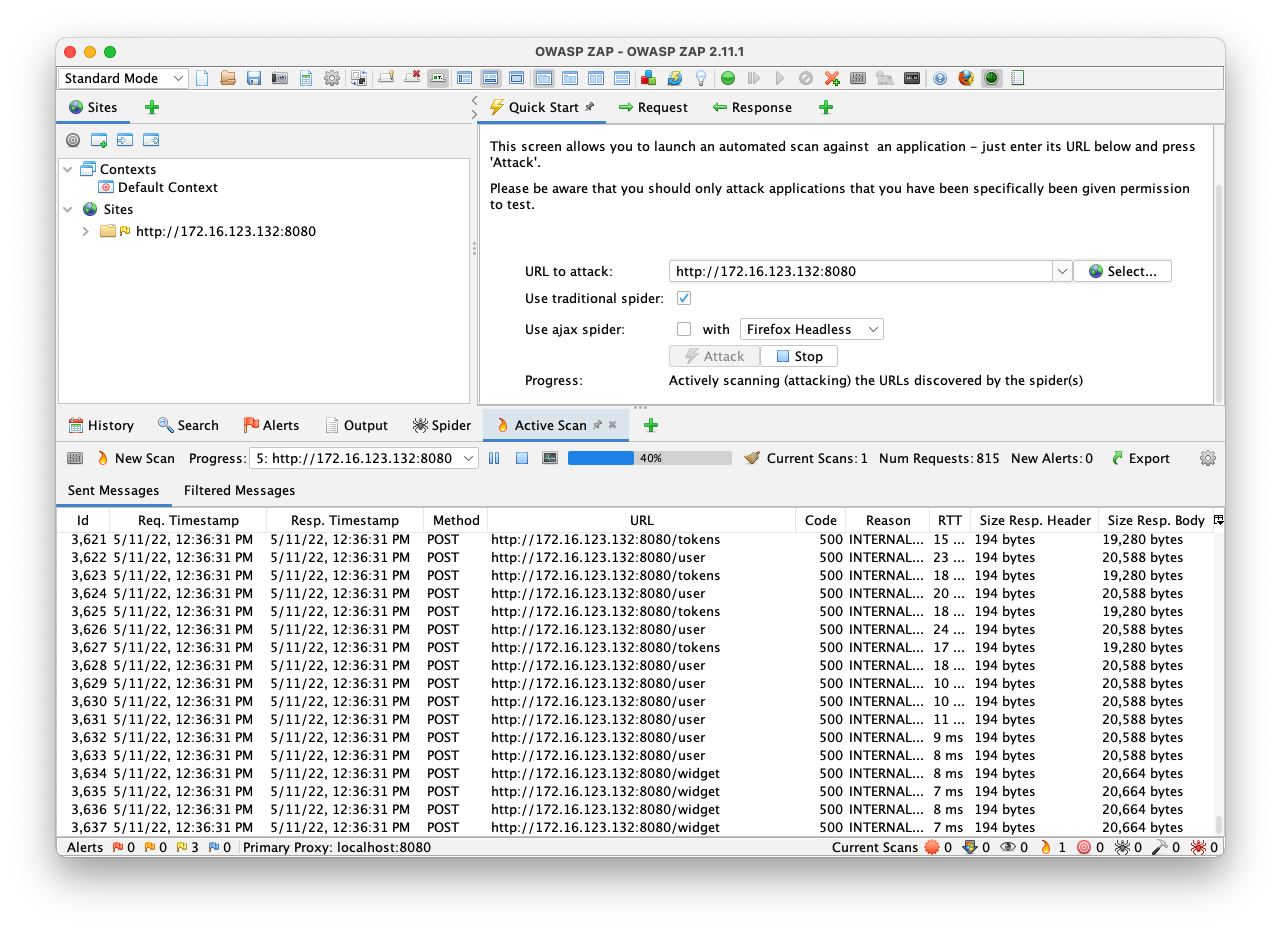Image resolution: width=1281 pixels, height=931 pixels.
Task: Click the New Scan button
Action: (x=135, y=458)
